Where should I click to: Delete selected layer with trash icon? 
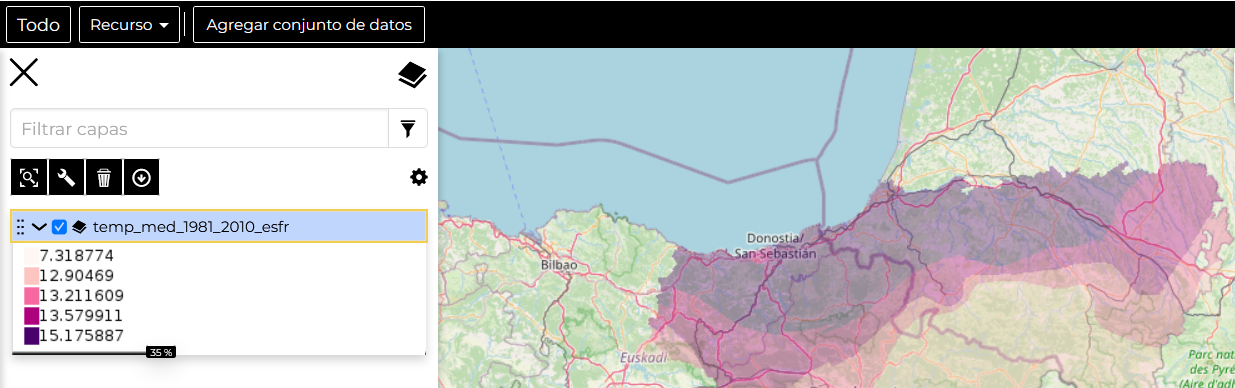104,177
